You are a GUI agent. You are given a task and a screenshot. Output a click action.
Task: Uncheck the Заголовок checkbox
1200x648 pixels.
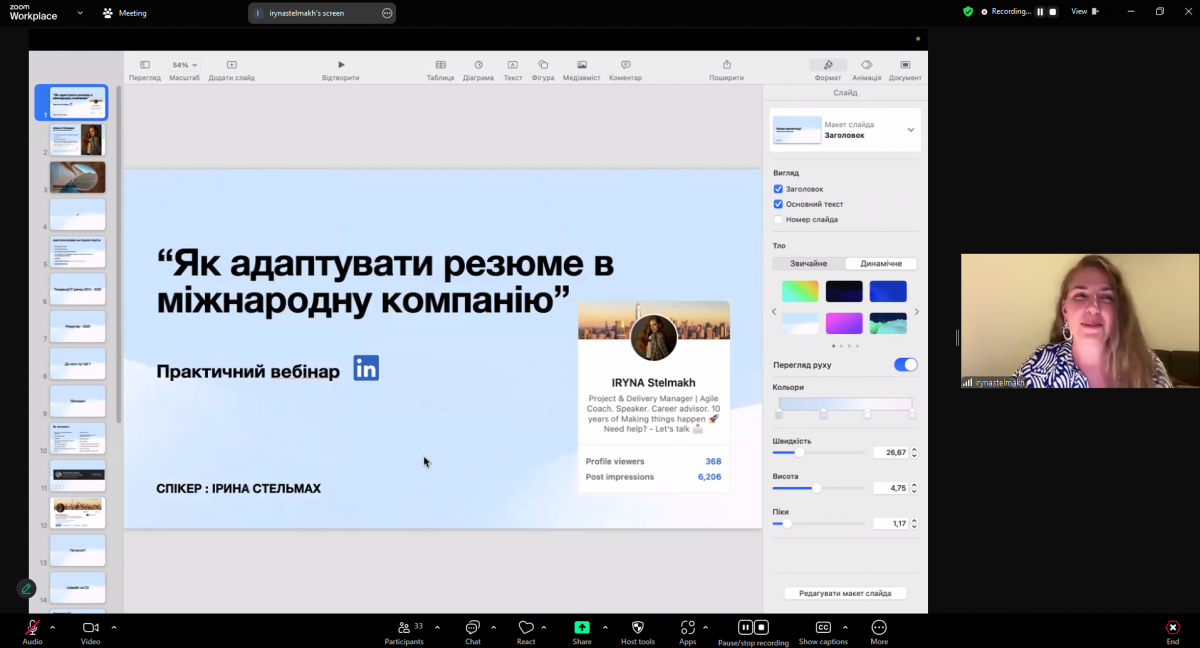[x=778, y=188]
